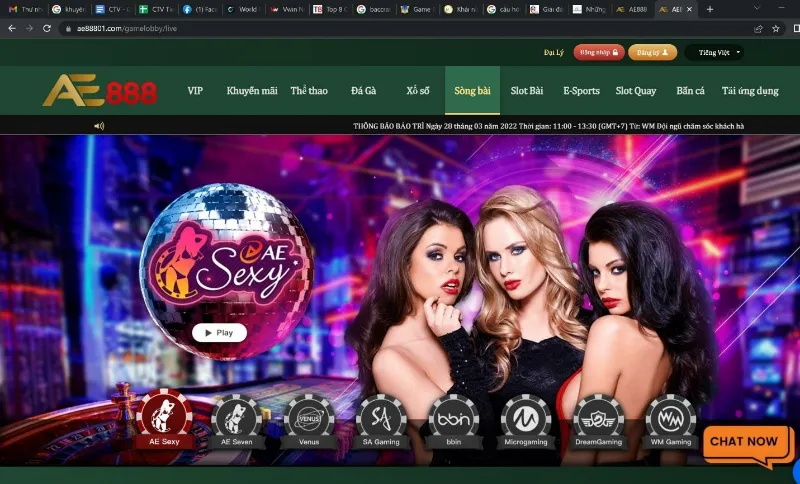Open the Tải ứng dụng download menu
The width and height of the screenshot is (800, 484).
[x=750, y=91]
